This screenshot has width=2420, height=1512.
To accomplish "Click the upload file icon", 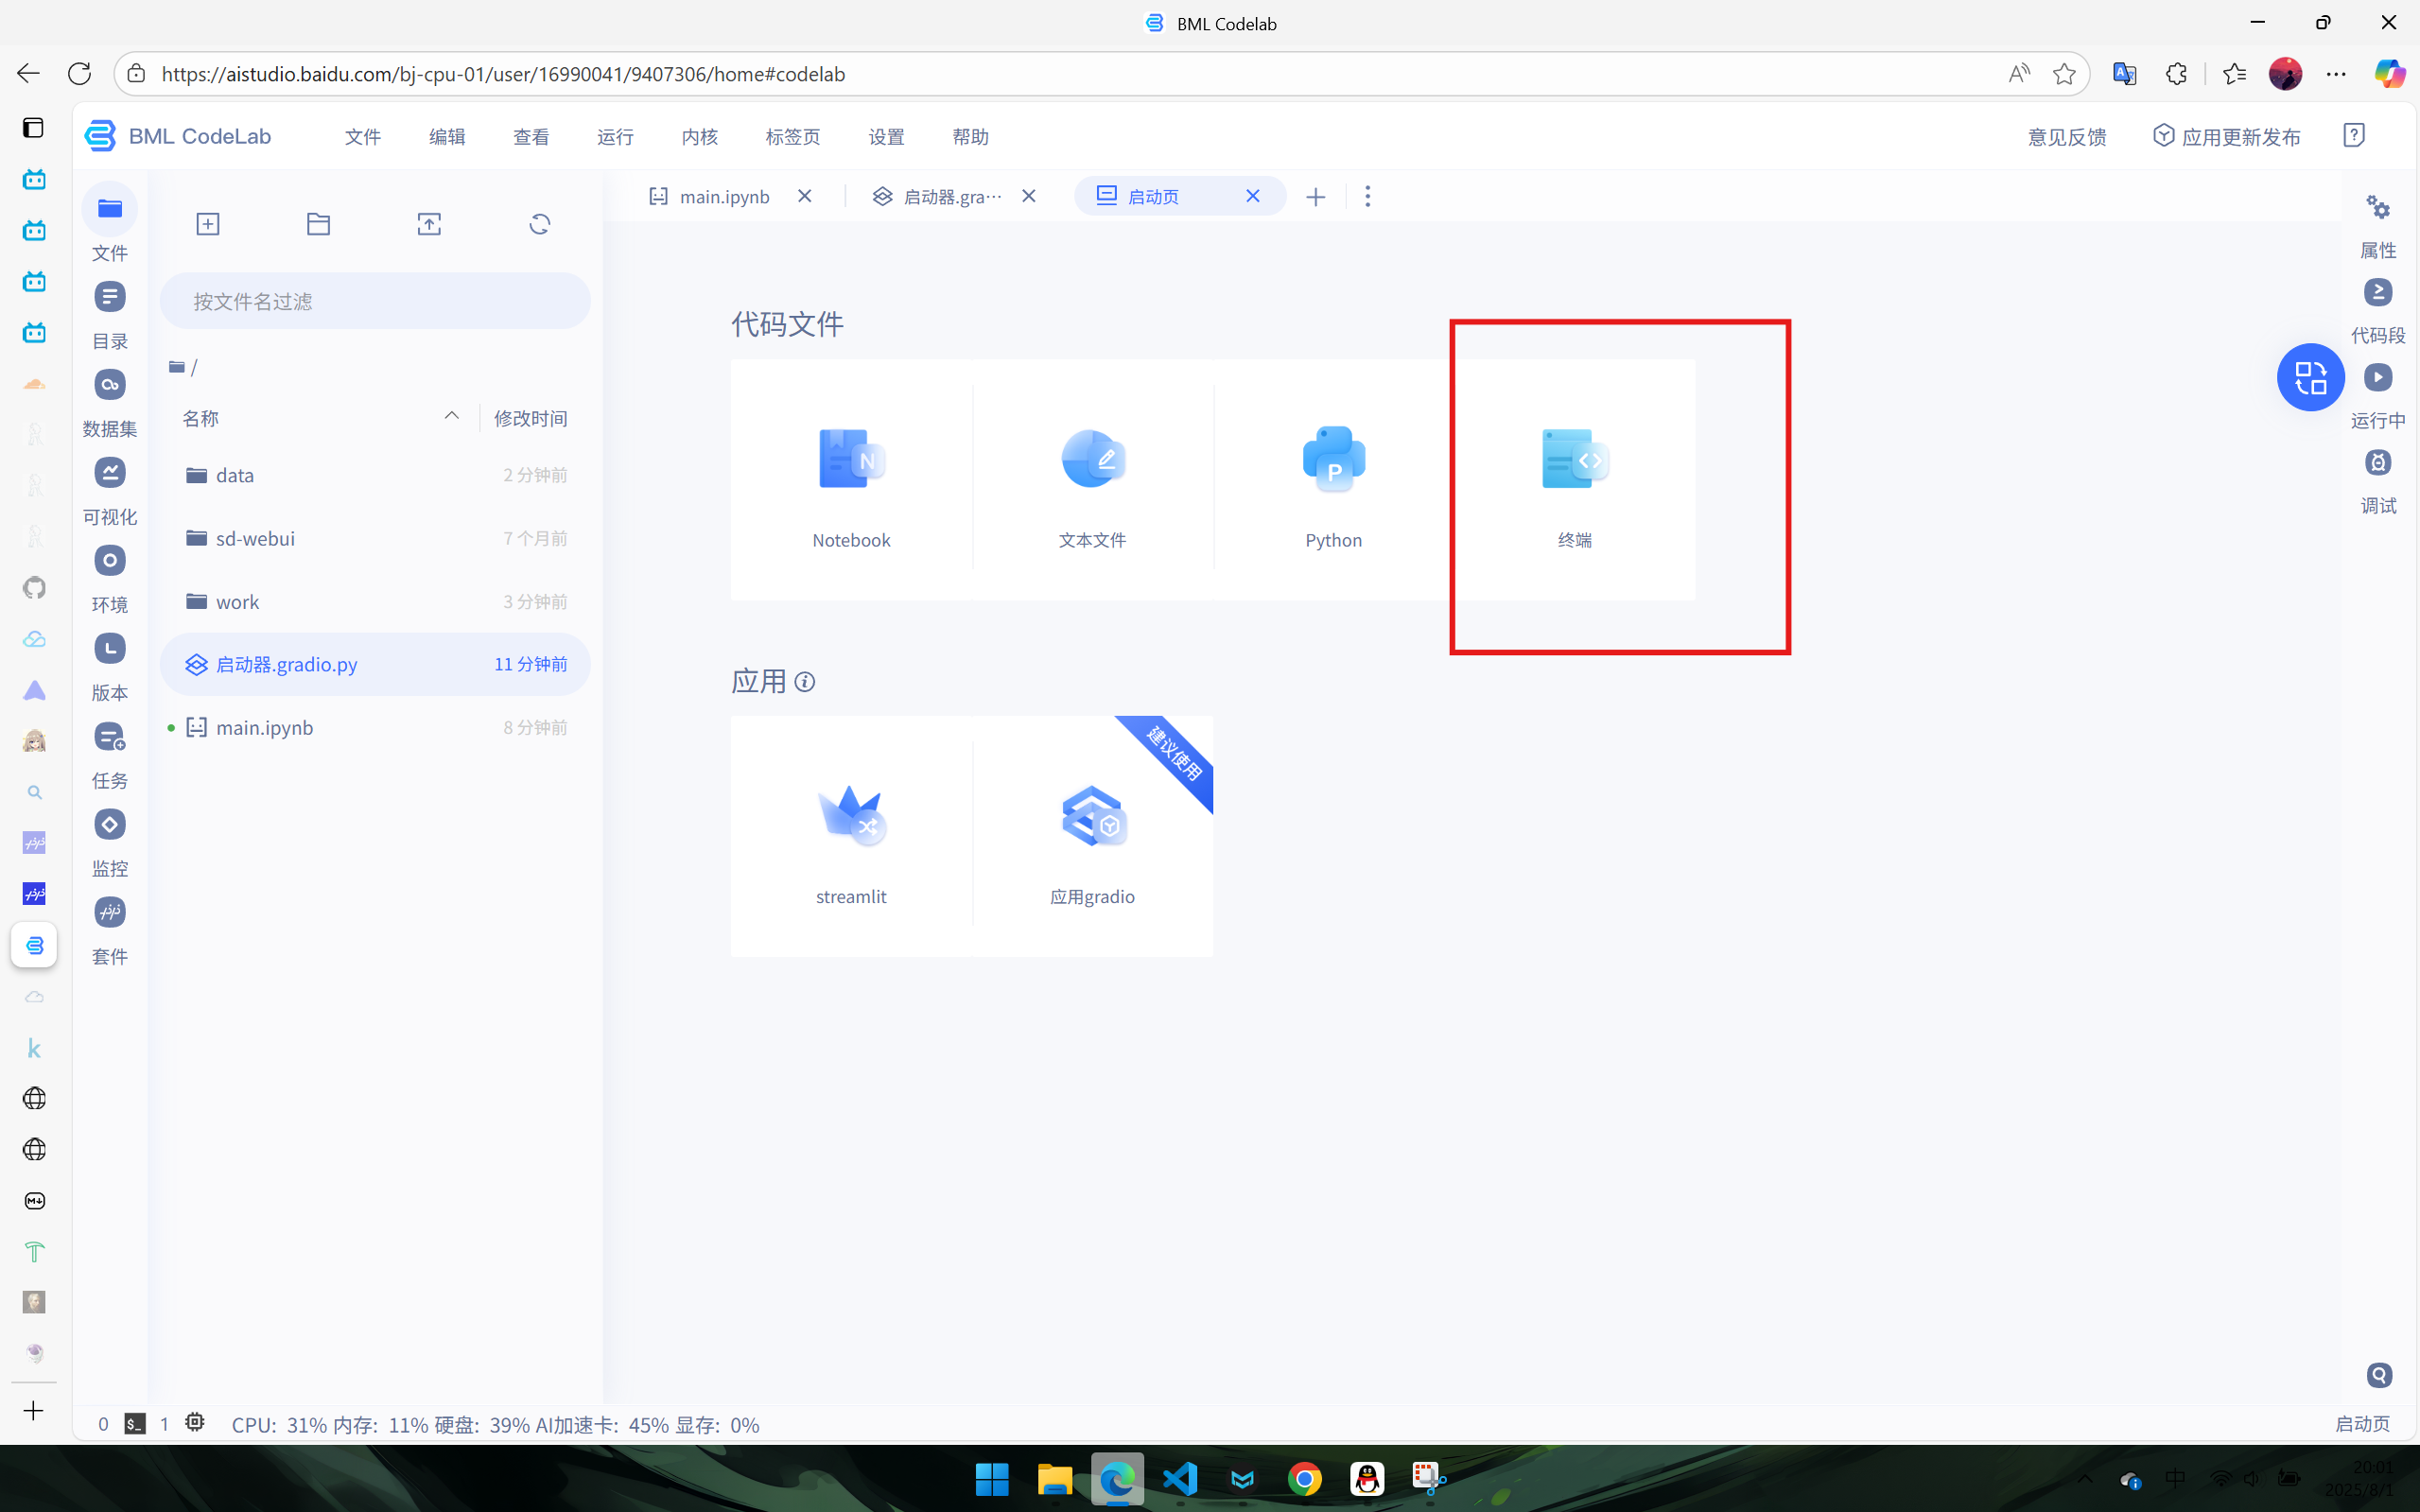I will tap(429, 224).
